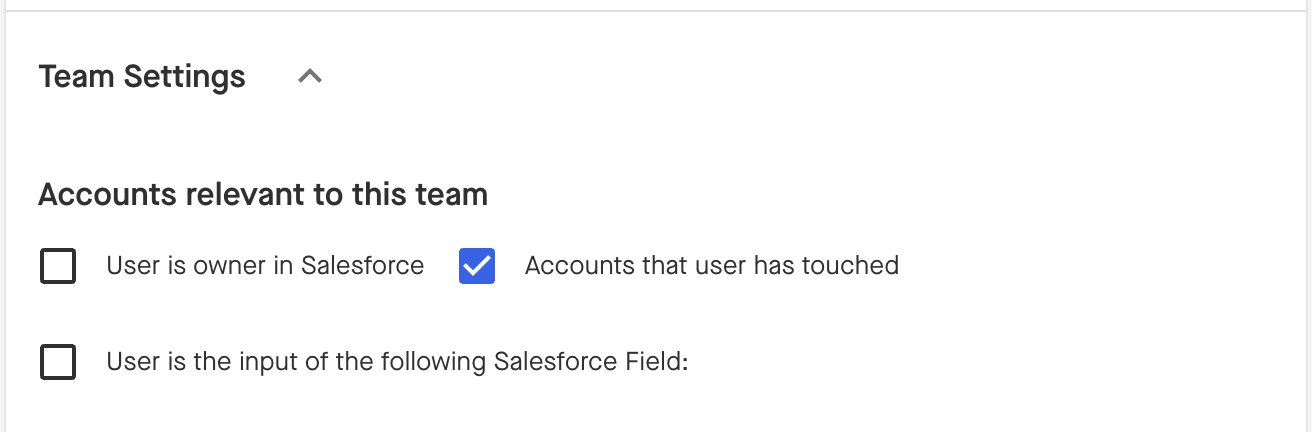
Task: Toggle owner in Salesforce account relevance
Action: click(58, 266)
